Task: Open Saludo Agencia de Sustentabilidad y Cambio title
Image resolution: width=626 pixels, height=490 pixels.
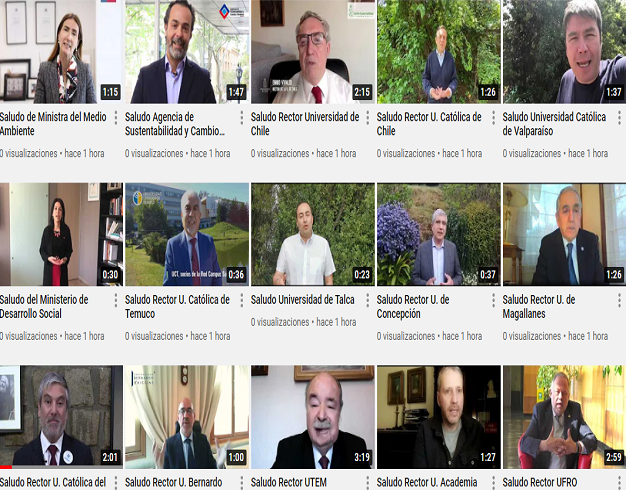Action: click(175, 124)
